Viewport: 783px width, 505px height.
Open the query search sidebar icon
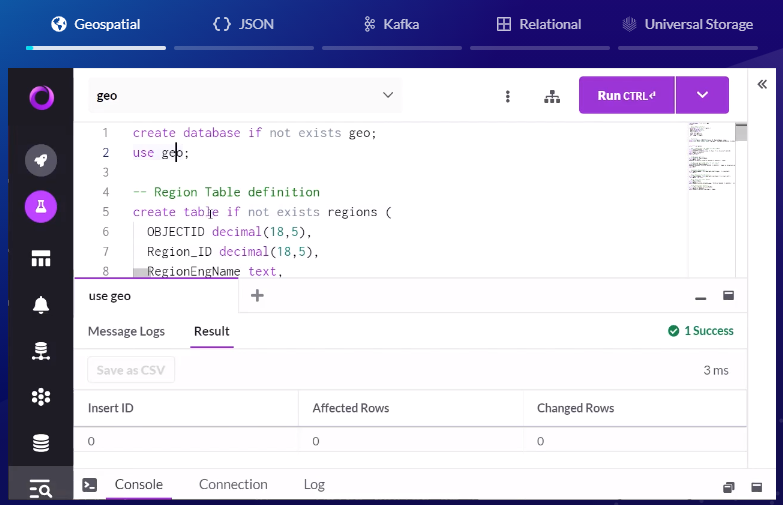(x=41, y=489)
